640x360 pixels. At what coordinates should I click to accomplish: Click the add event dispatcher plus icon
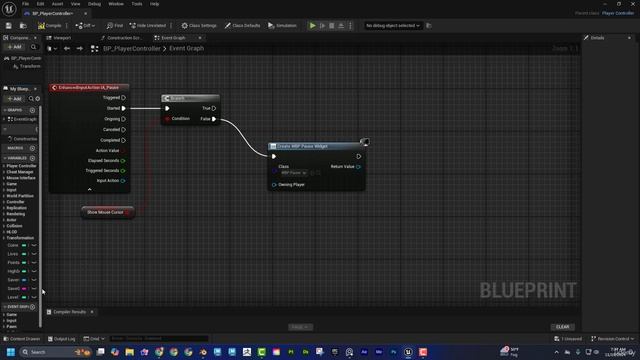[x=32, y=307]
